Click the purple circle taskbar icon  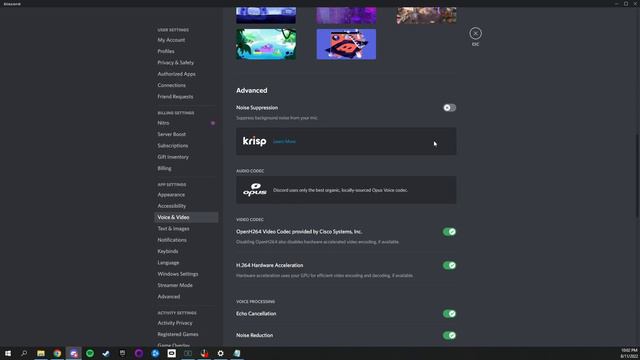(139, 353)
